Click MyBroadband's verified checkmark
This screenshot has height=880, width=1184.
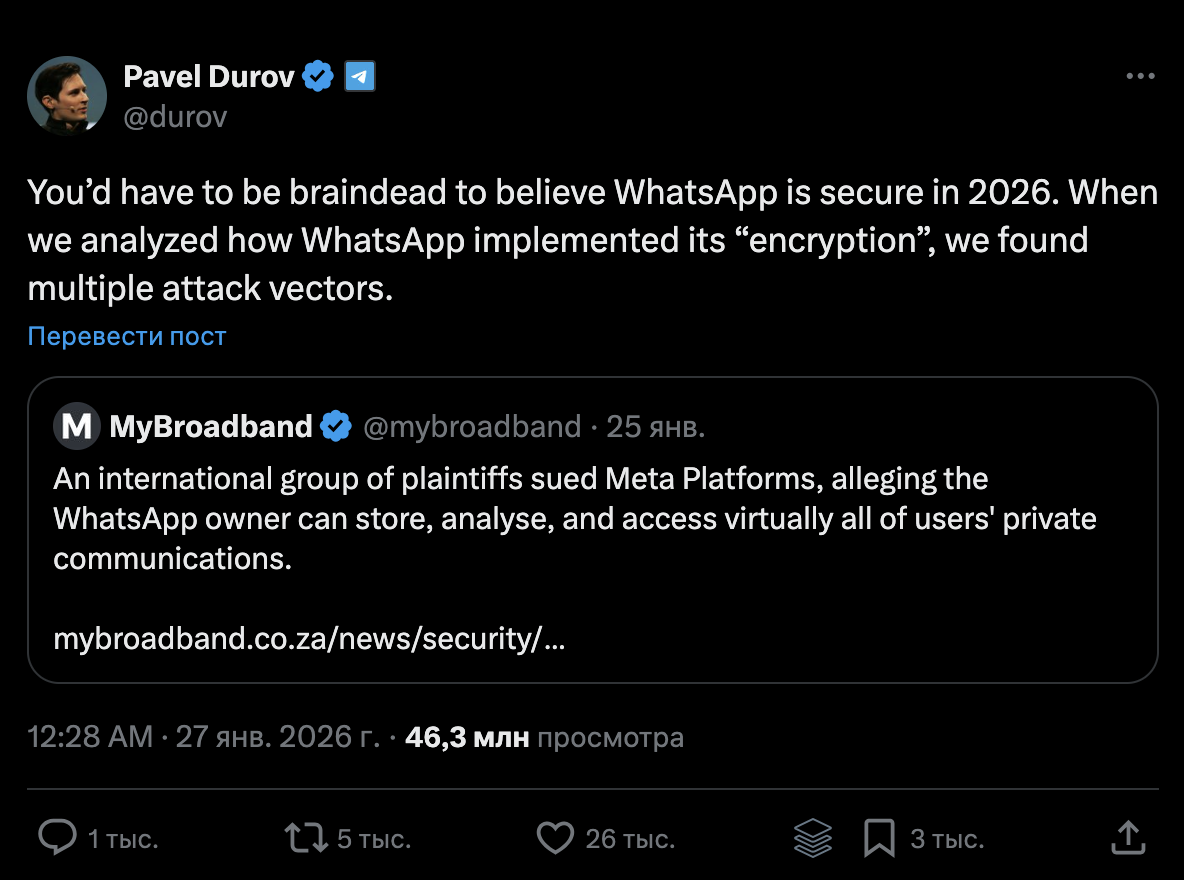click(337, 425)
